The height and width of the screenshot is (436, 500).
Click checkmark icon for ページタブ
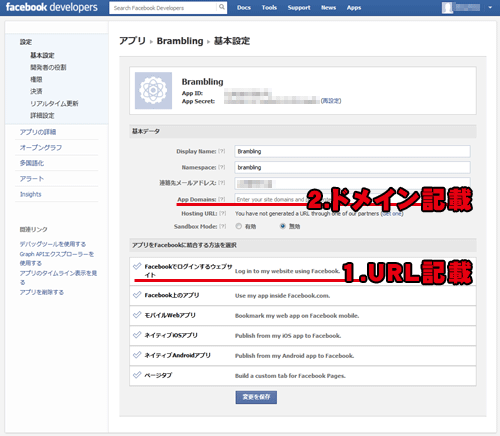137,375
